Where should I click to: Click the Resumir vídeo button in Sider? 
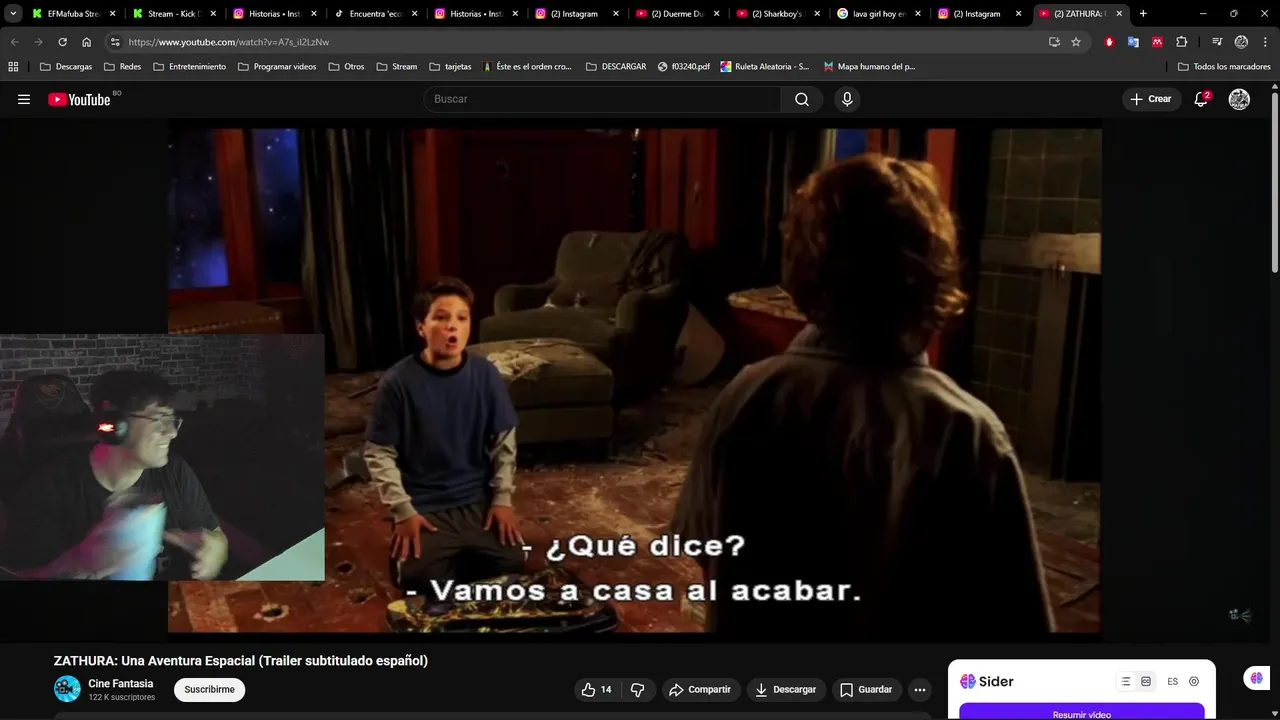(x=1082, y=714)
